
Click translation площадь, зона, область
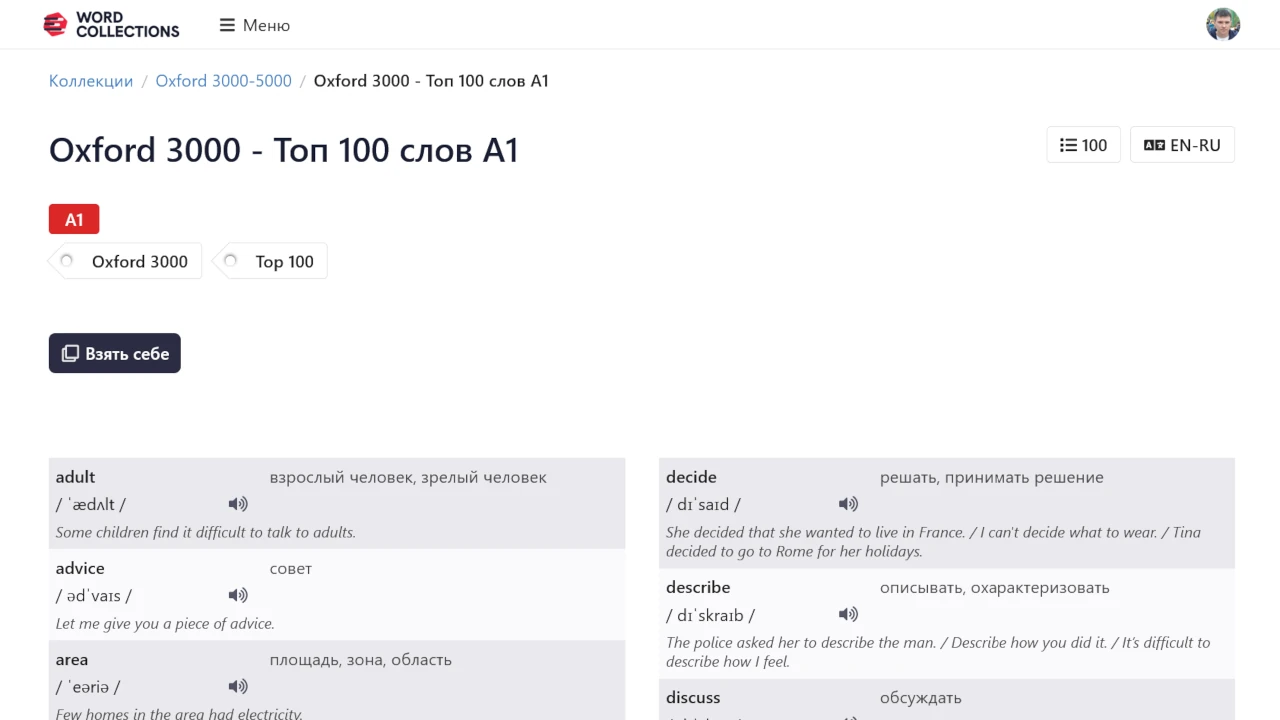click(x=361, y=660)
